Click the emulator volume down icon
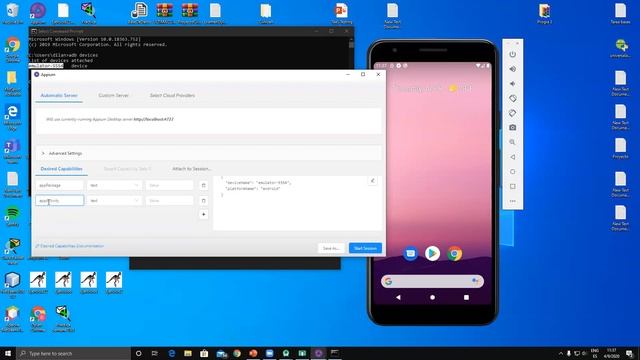This screenshot has height=360, width=640. (513, 84)
